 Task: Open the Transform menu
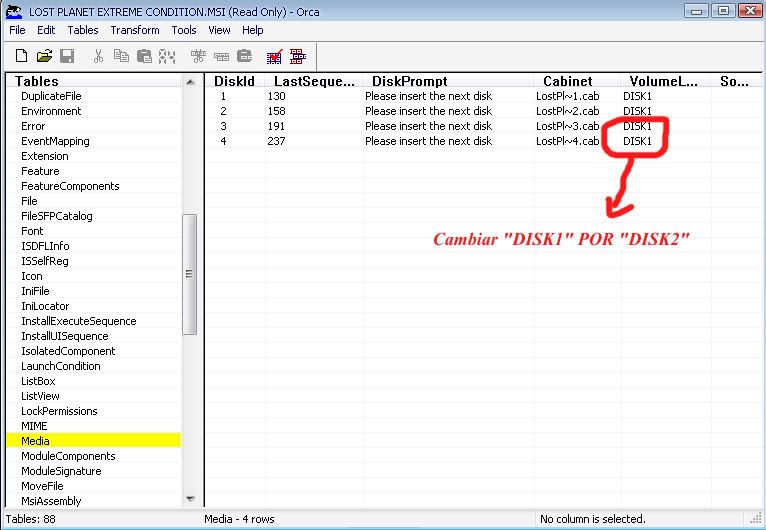[x=135, y=30]
